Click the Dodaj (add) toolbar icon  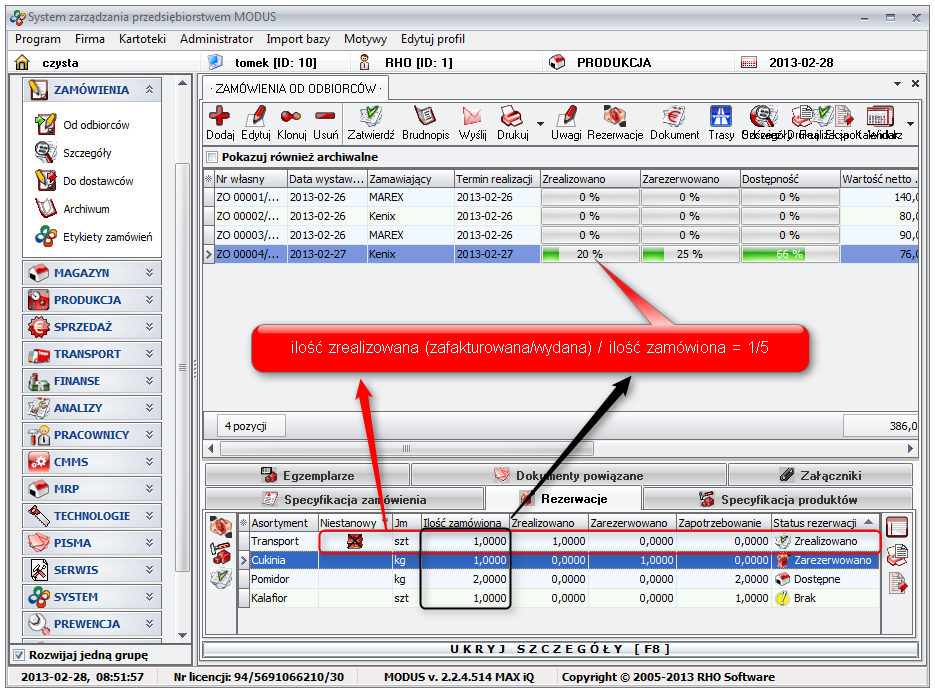[x=219, y=118]
